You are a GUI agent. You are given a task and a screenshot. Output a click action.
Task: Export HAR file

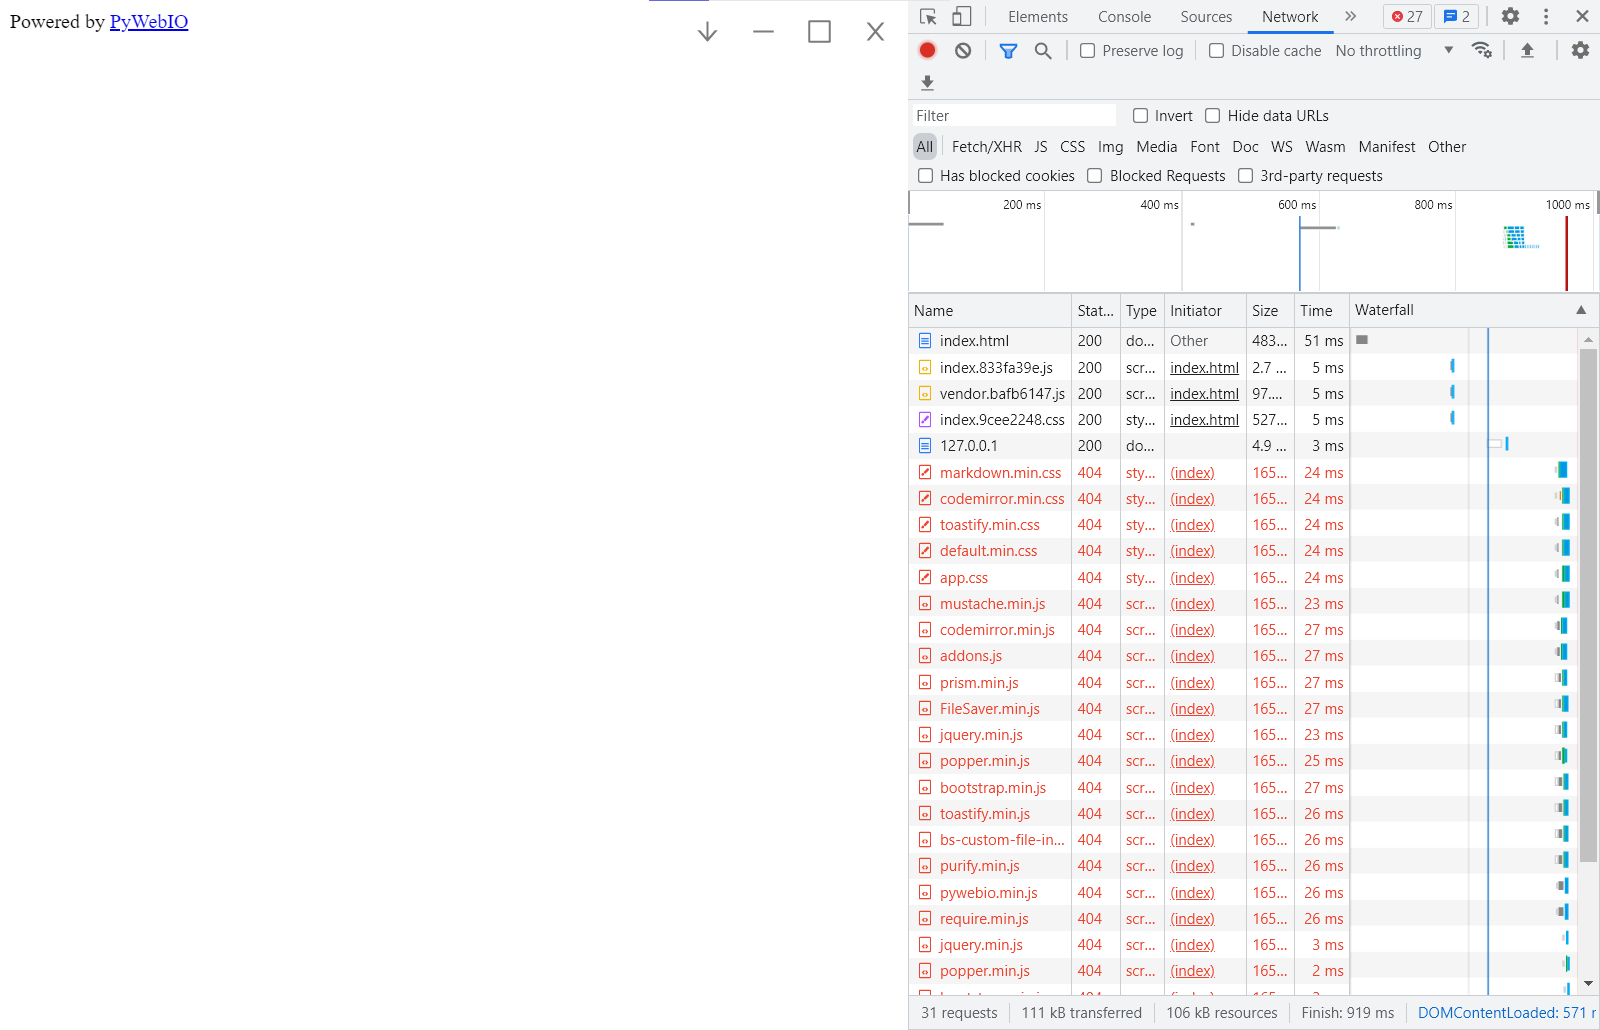[927, 83]
